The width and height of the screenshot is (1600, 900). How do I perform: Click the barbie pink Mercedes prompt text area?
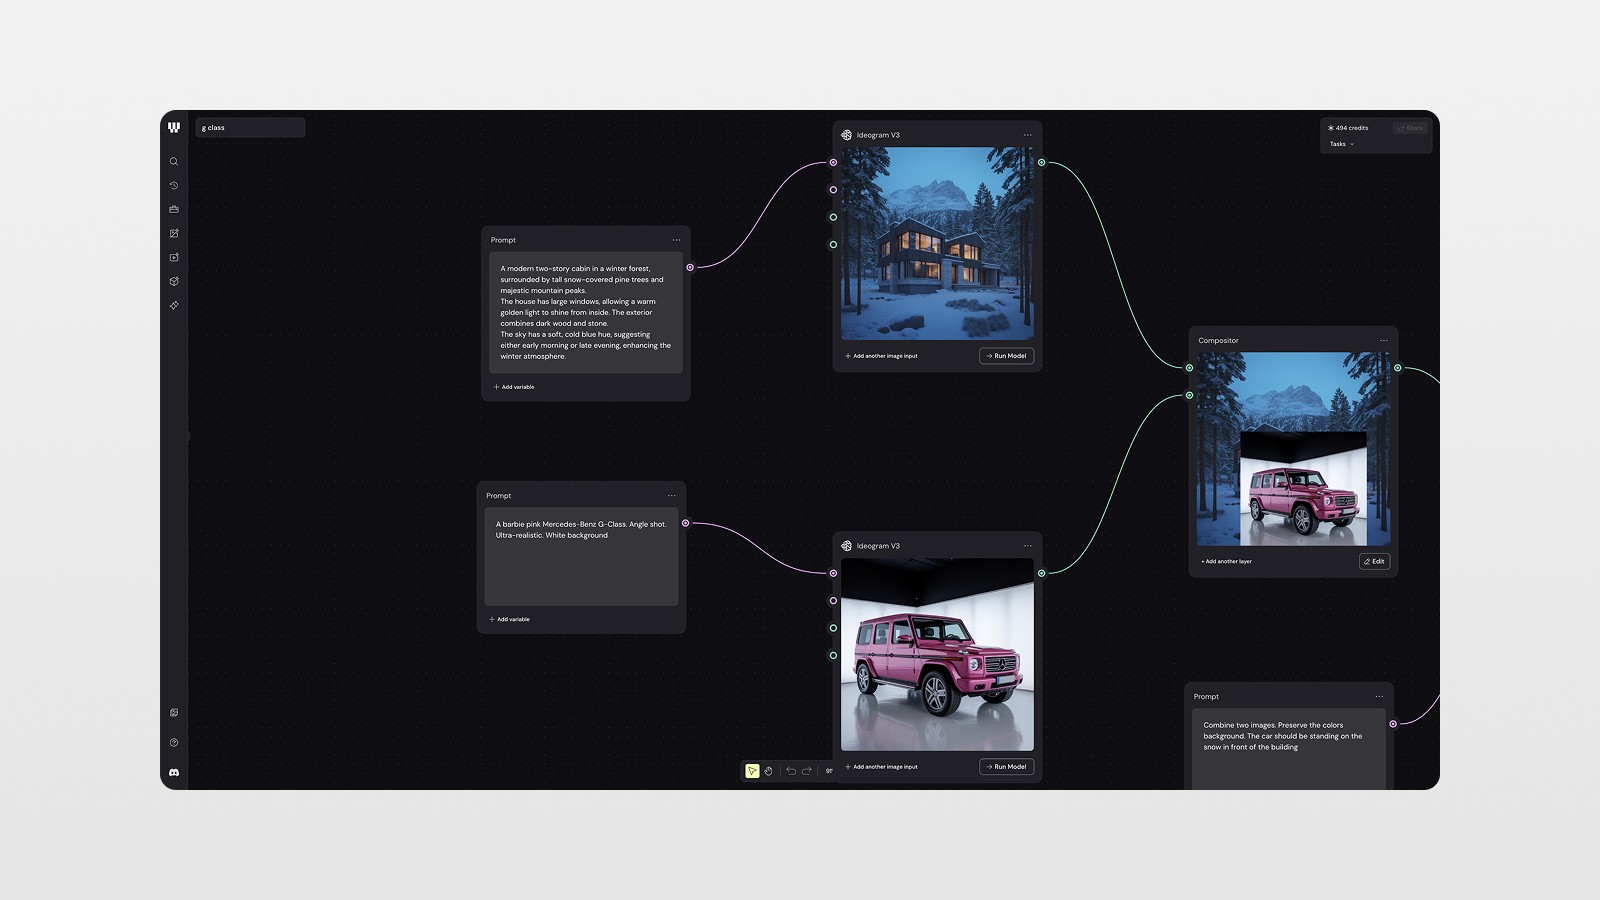[x=581, y=557]
